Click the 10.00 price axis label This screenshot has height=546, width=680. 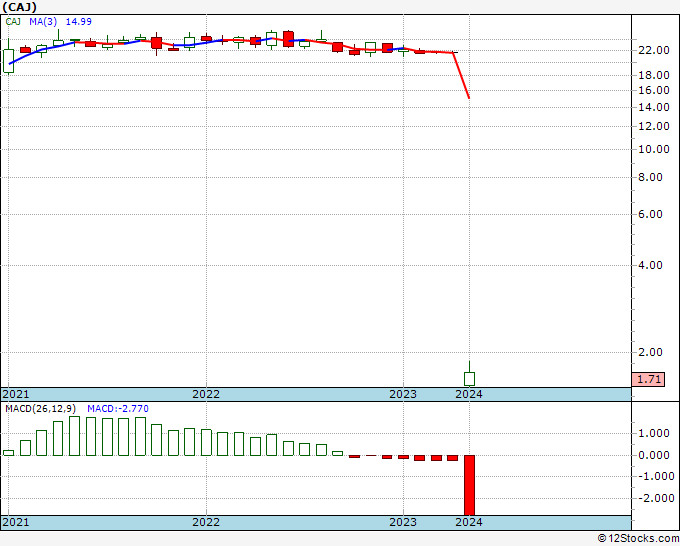[x=654, y=149]
